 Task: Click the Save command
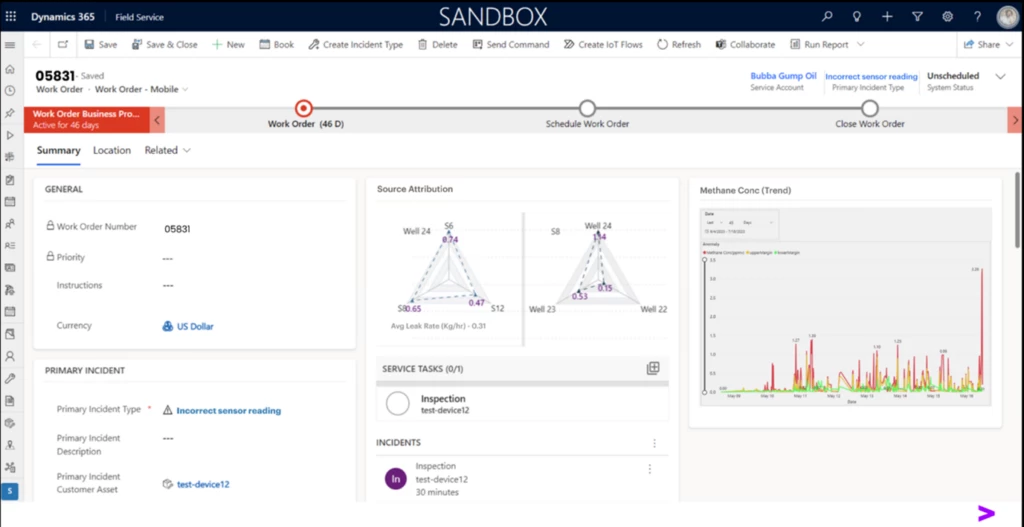(x=101, y=44)
